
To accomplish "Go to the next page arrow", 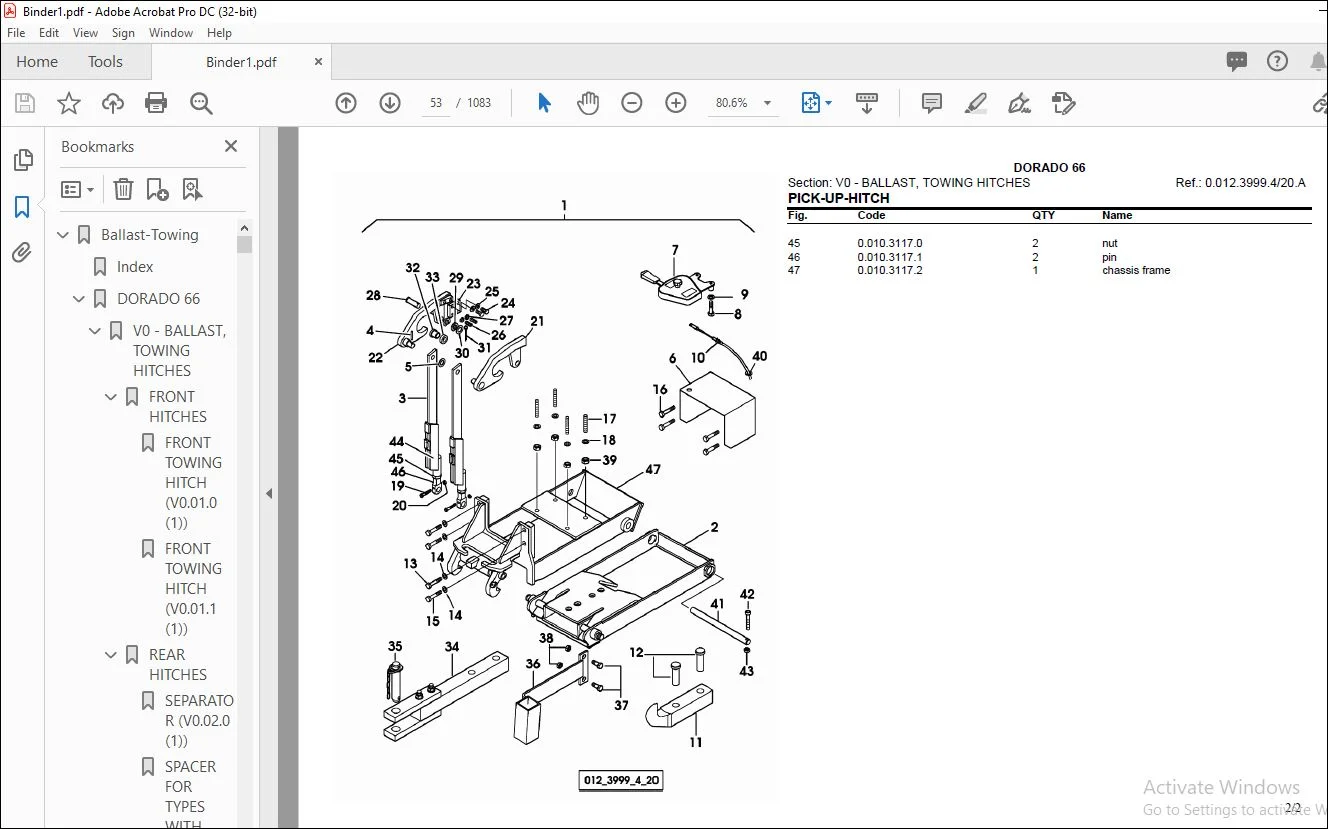I will tap(390, 103).
